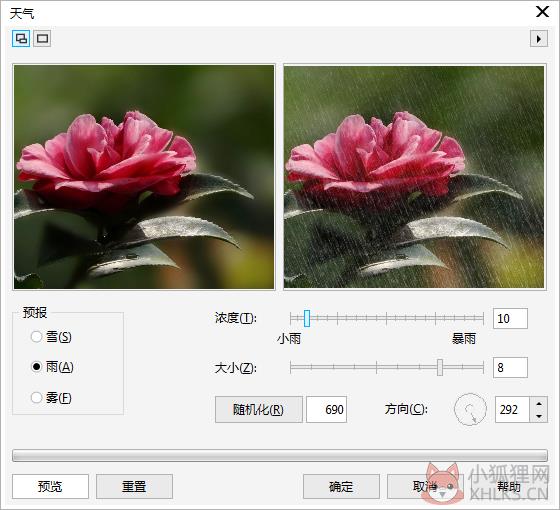Click the 重置 reset button

[x=134, y=486]
